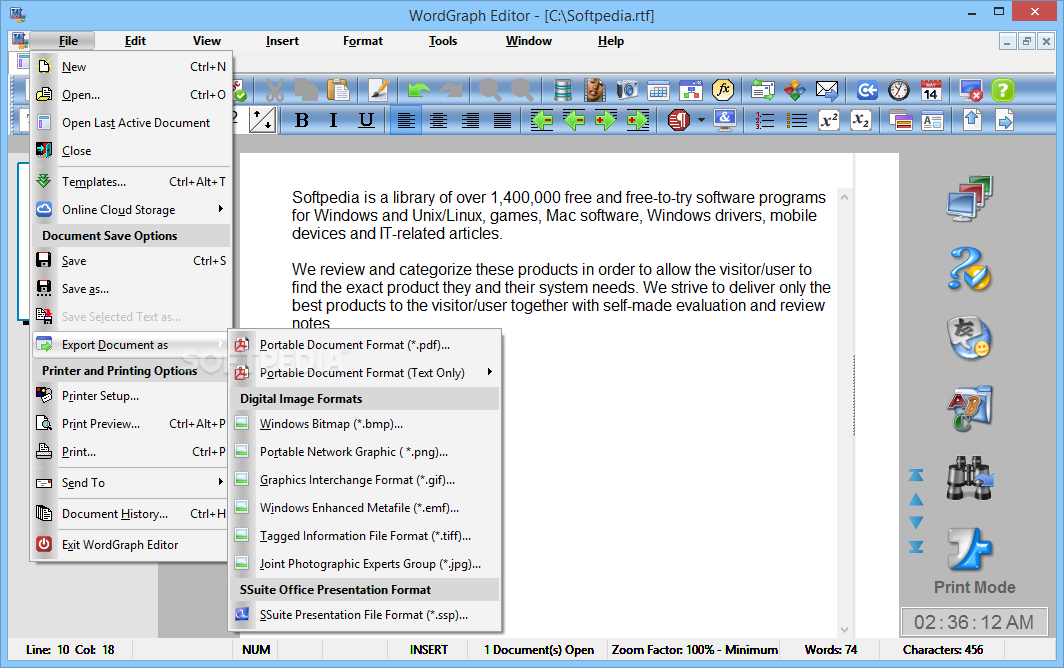1064x668 pixels.
Task: Open the Format menu
Action: pos(362,41)
